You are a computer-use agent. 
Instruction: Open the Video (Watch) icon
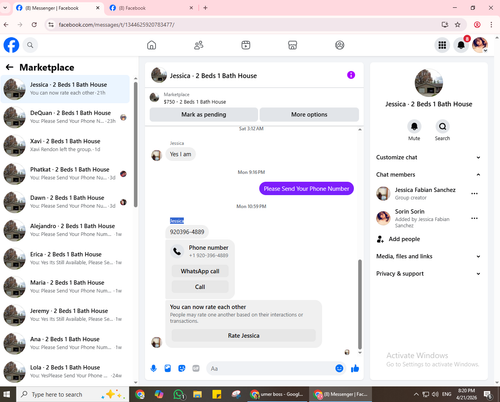pyautogui.click(x=246, y=45)
